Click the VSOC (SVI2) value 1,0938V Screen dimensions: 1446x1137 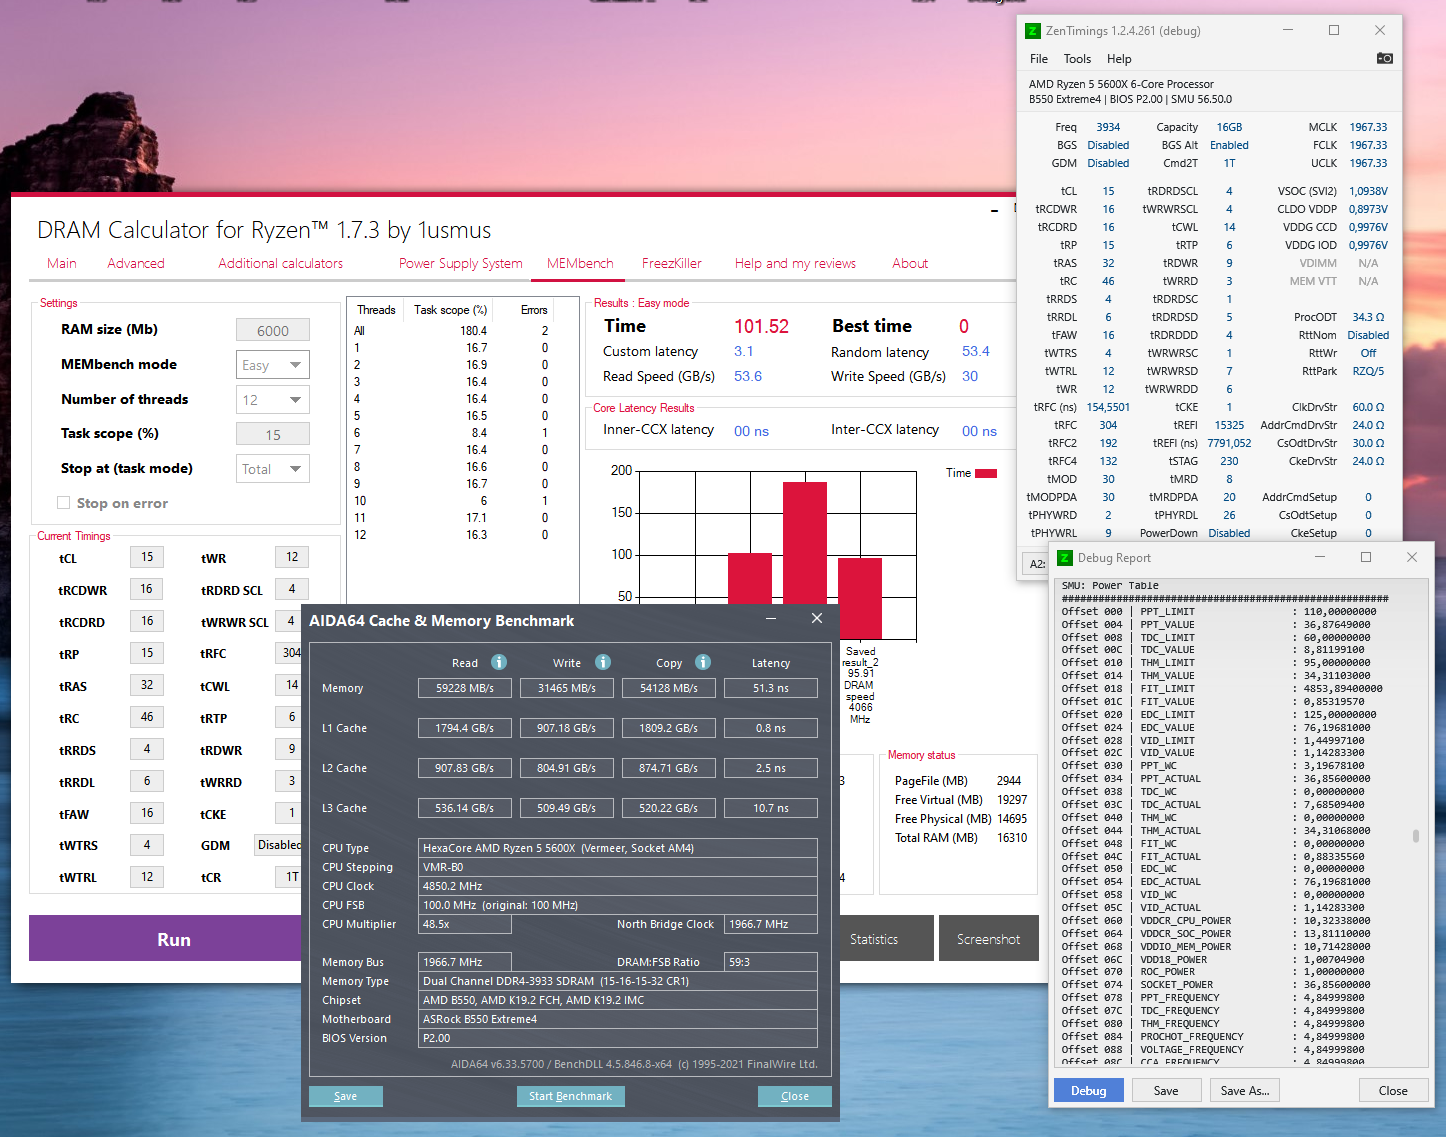(1368, 191)
